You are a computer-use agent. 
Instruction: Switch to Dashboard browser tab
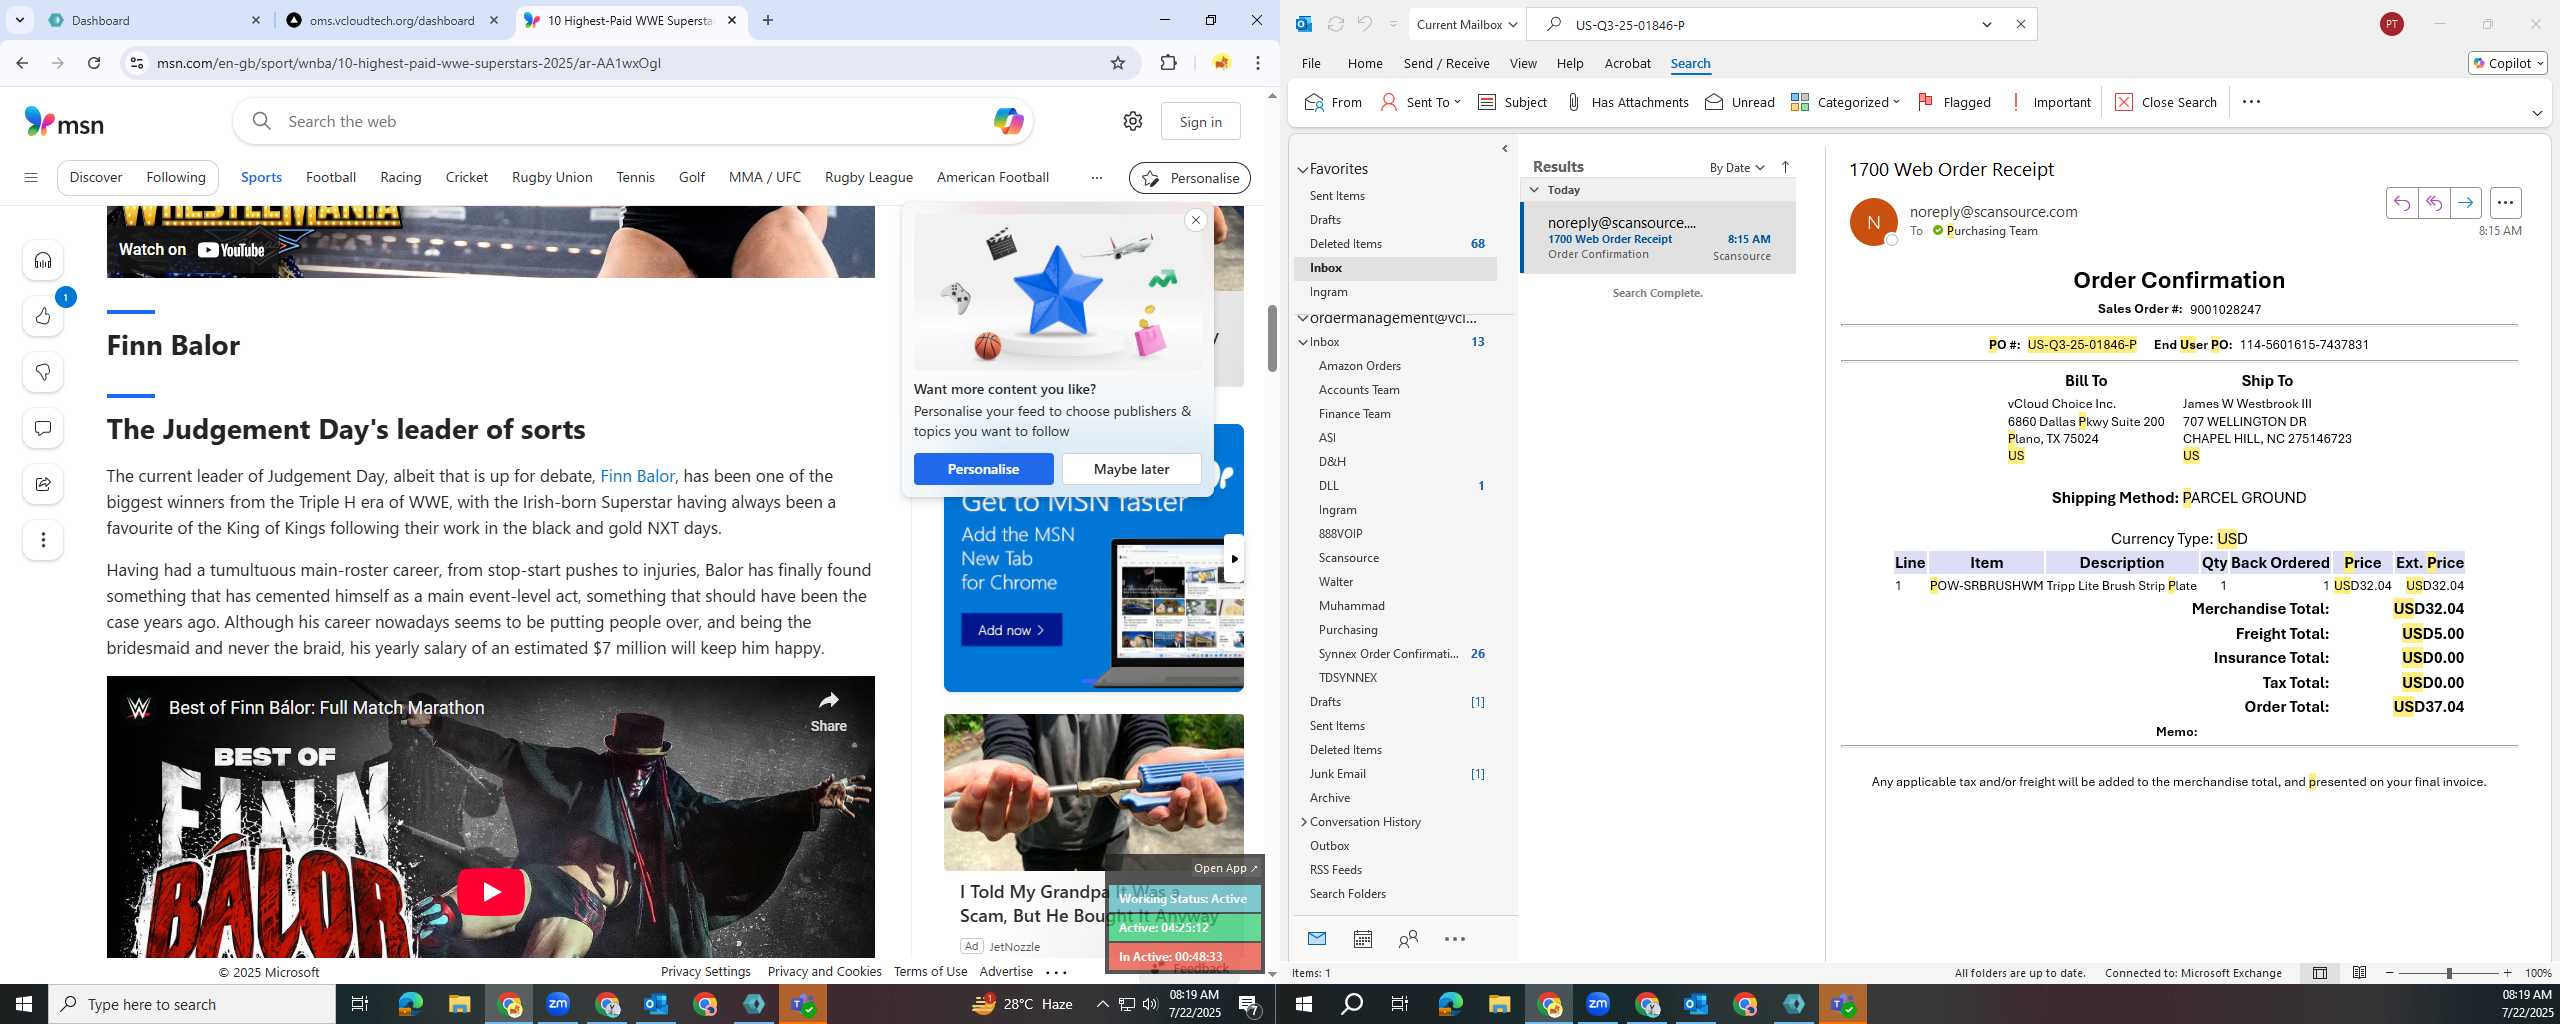coord(150,20)
